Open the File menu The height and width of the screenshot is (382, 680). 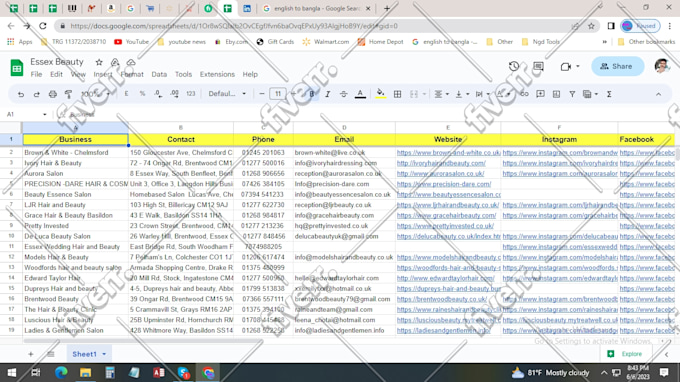(x=36, y=74)
